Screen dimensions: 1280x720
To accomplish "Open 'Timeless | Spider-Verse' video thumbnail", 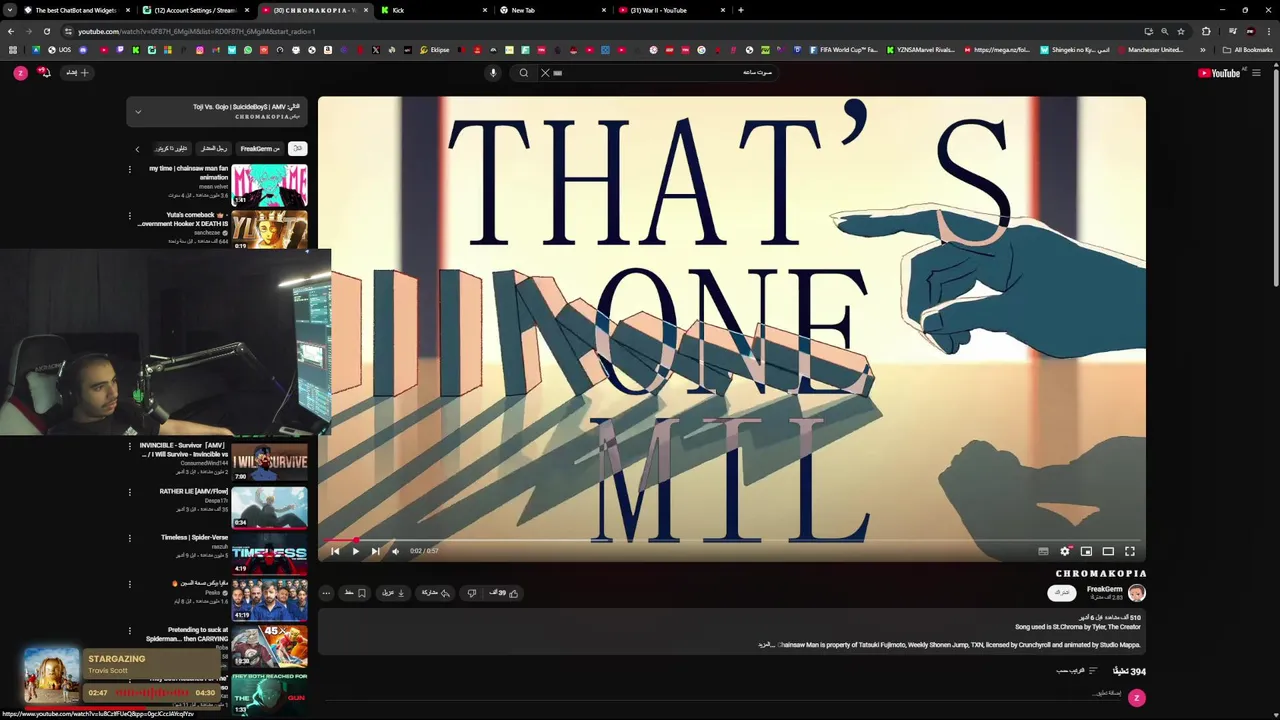I will click(270, 552).
